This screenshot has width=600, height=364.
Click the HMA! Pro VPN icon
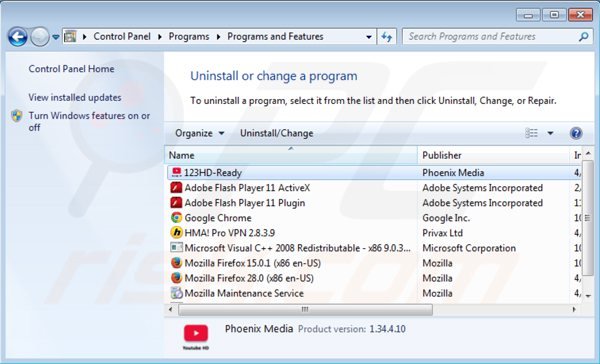[x=176, y=233]
